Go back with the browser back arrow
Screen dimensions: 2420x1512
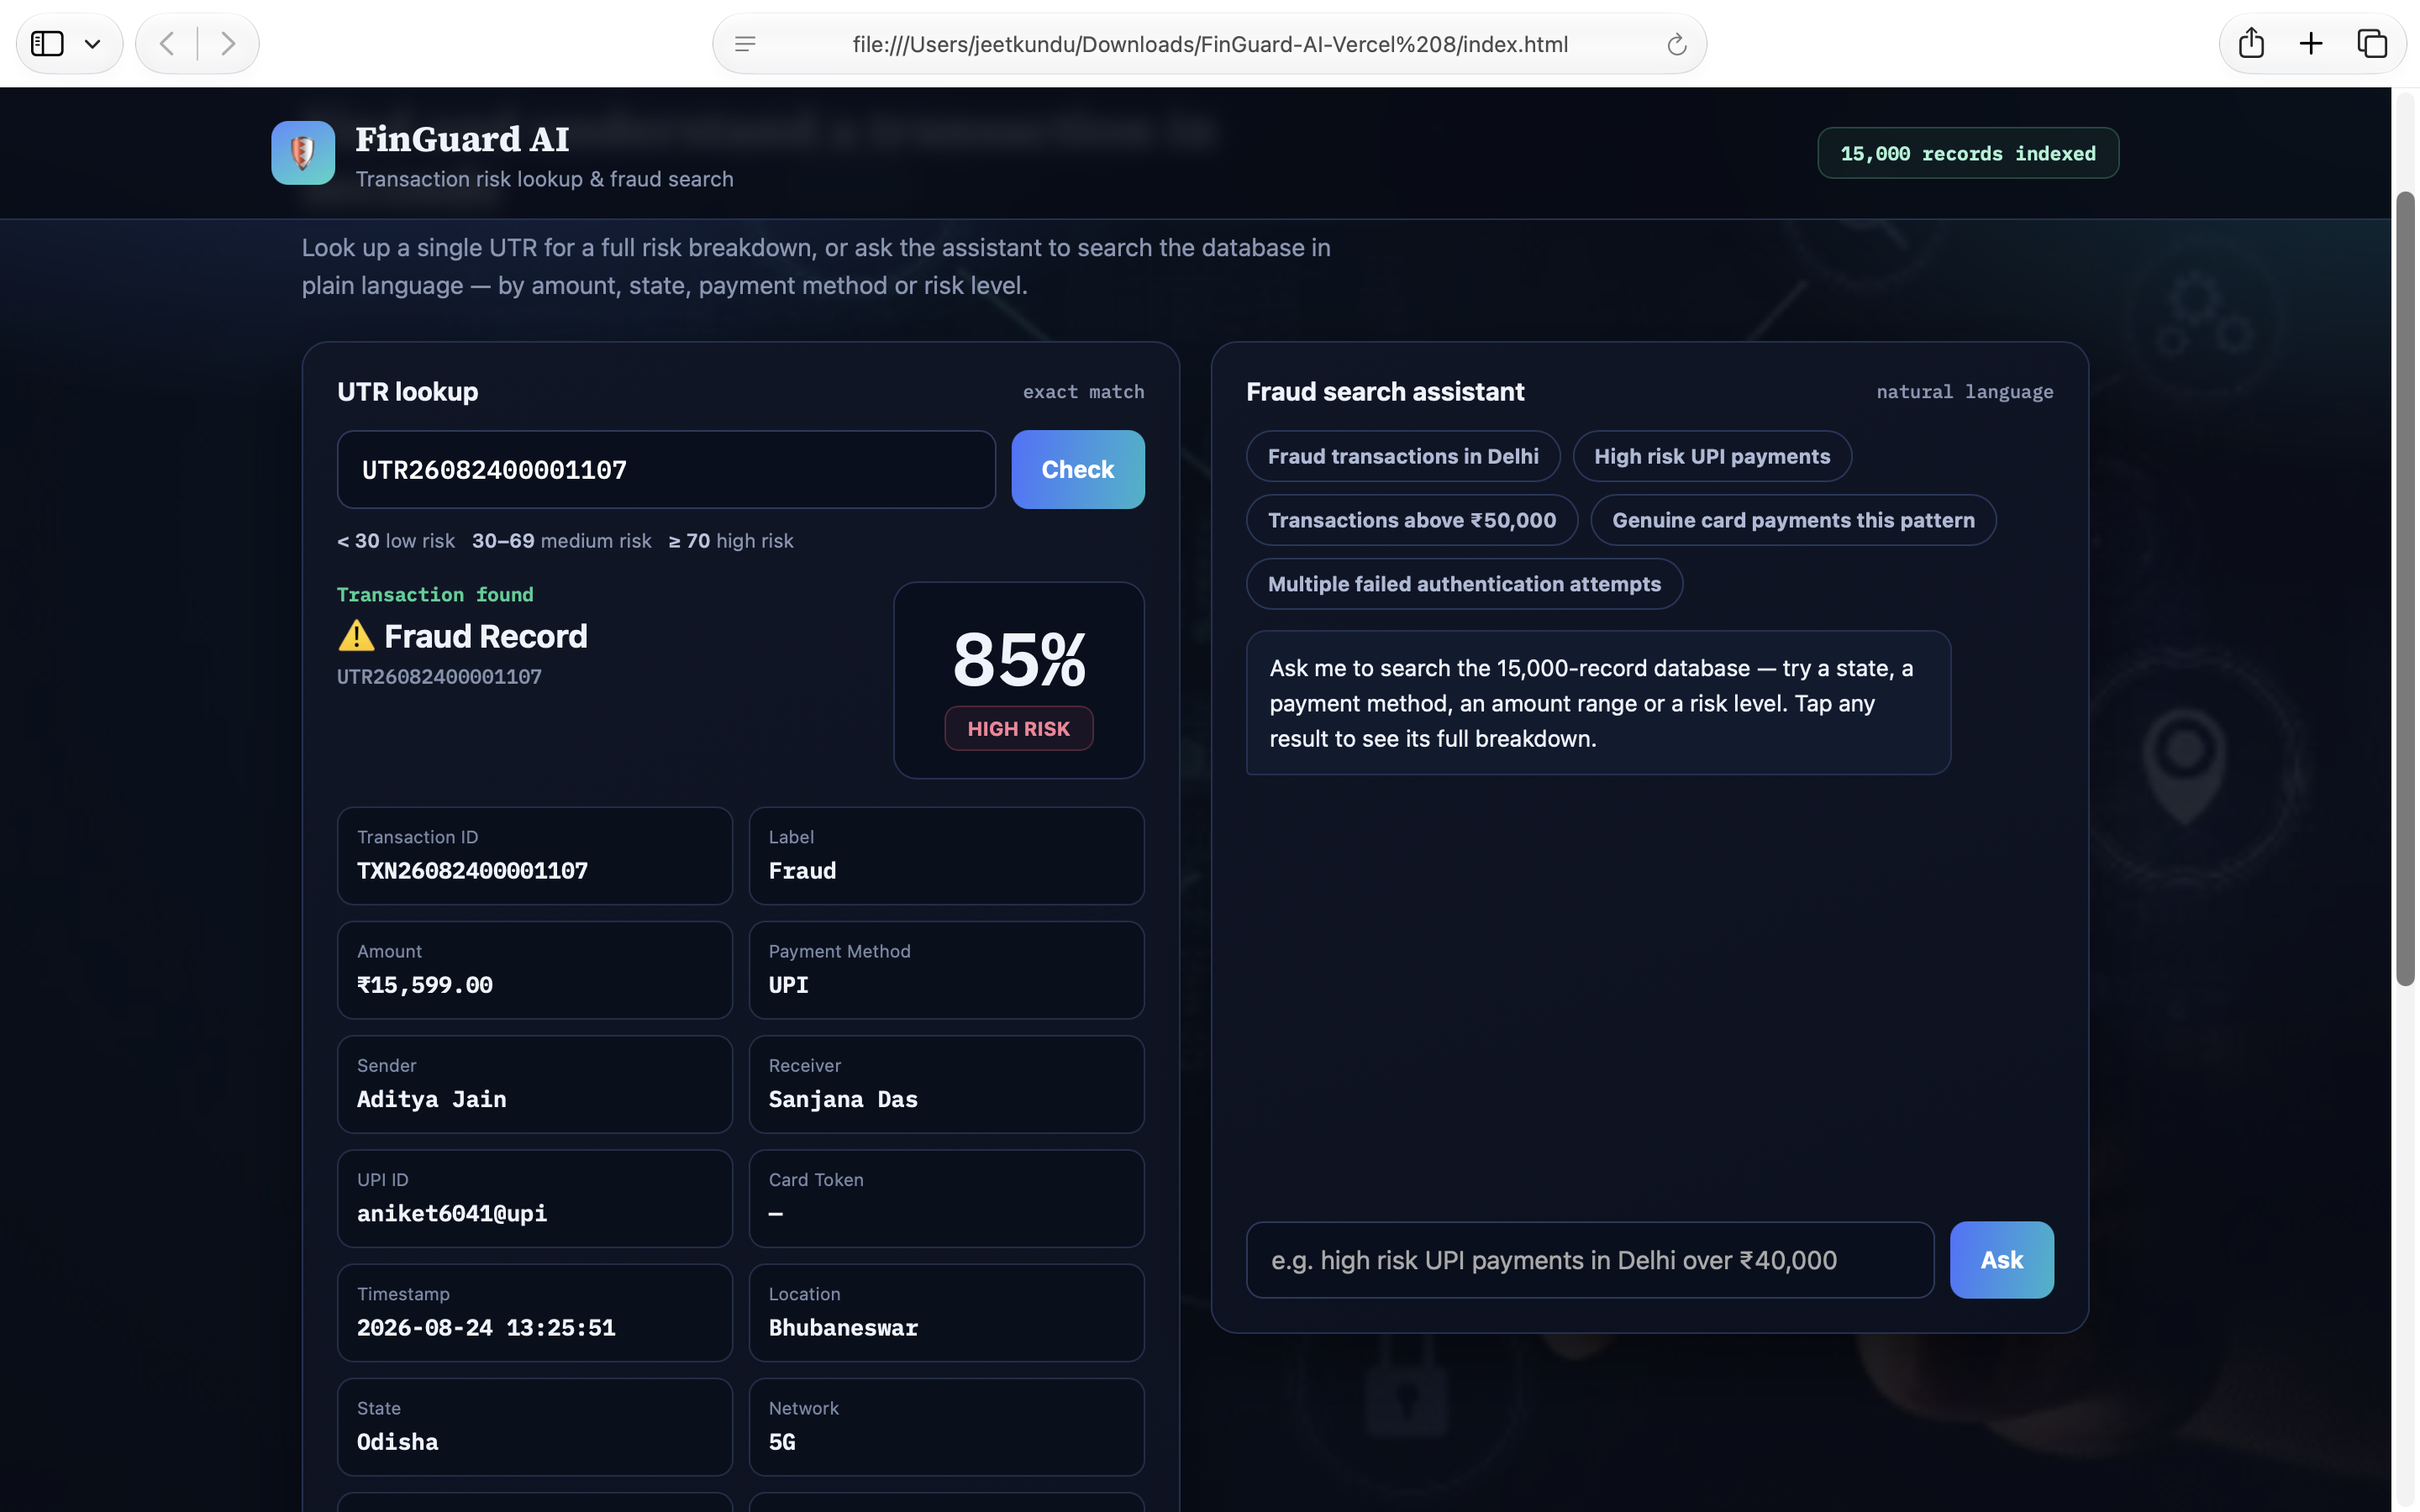[167, 44]
